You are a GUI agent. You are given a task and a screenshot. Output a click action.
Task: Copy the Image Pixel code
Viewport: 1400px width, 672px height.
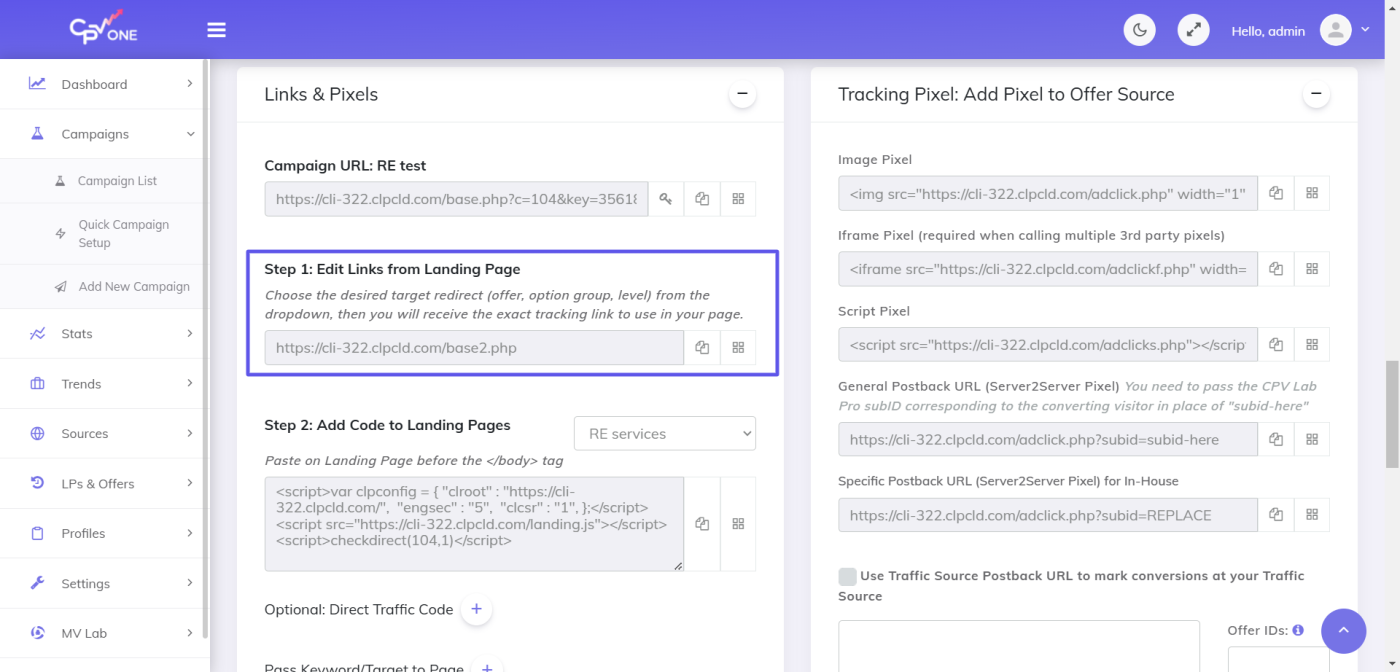click(x=1276, y=193)
